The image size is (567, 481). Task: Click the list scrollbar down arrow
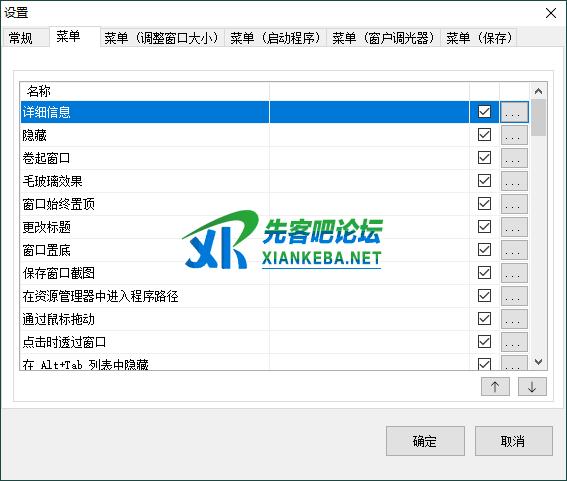[x=538, y=362]
